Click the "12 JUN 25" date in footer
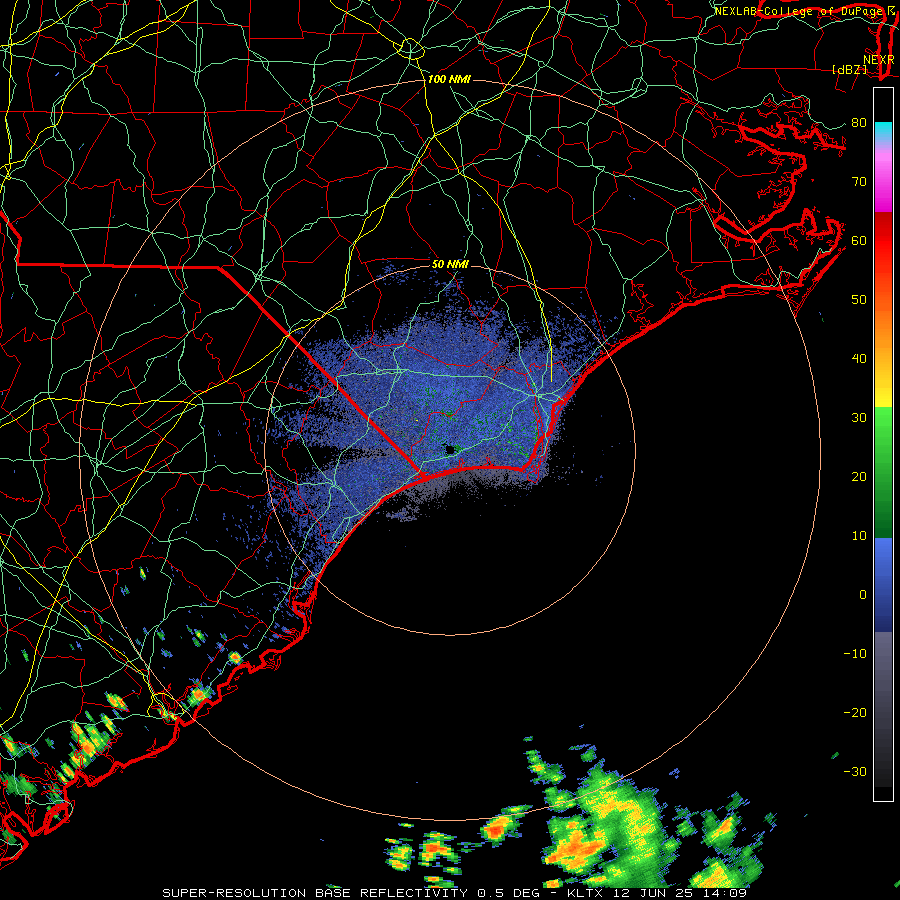 coord(654,893)
